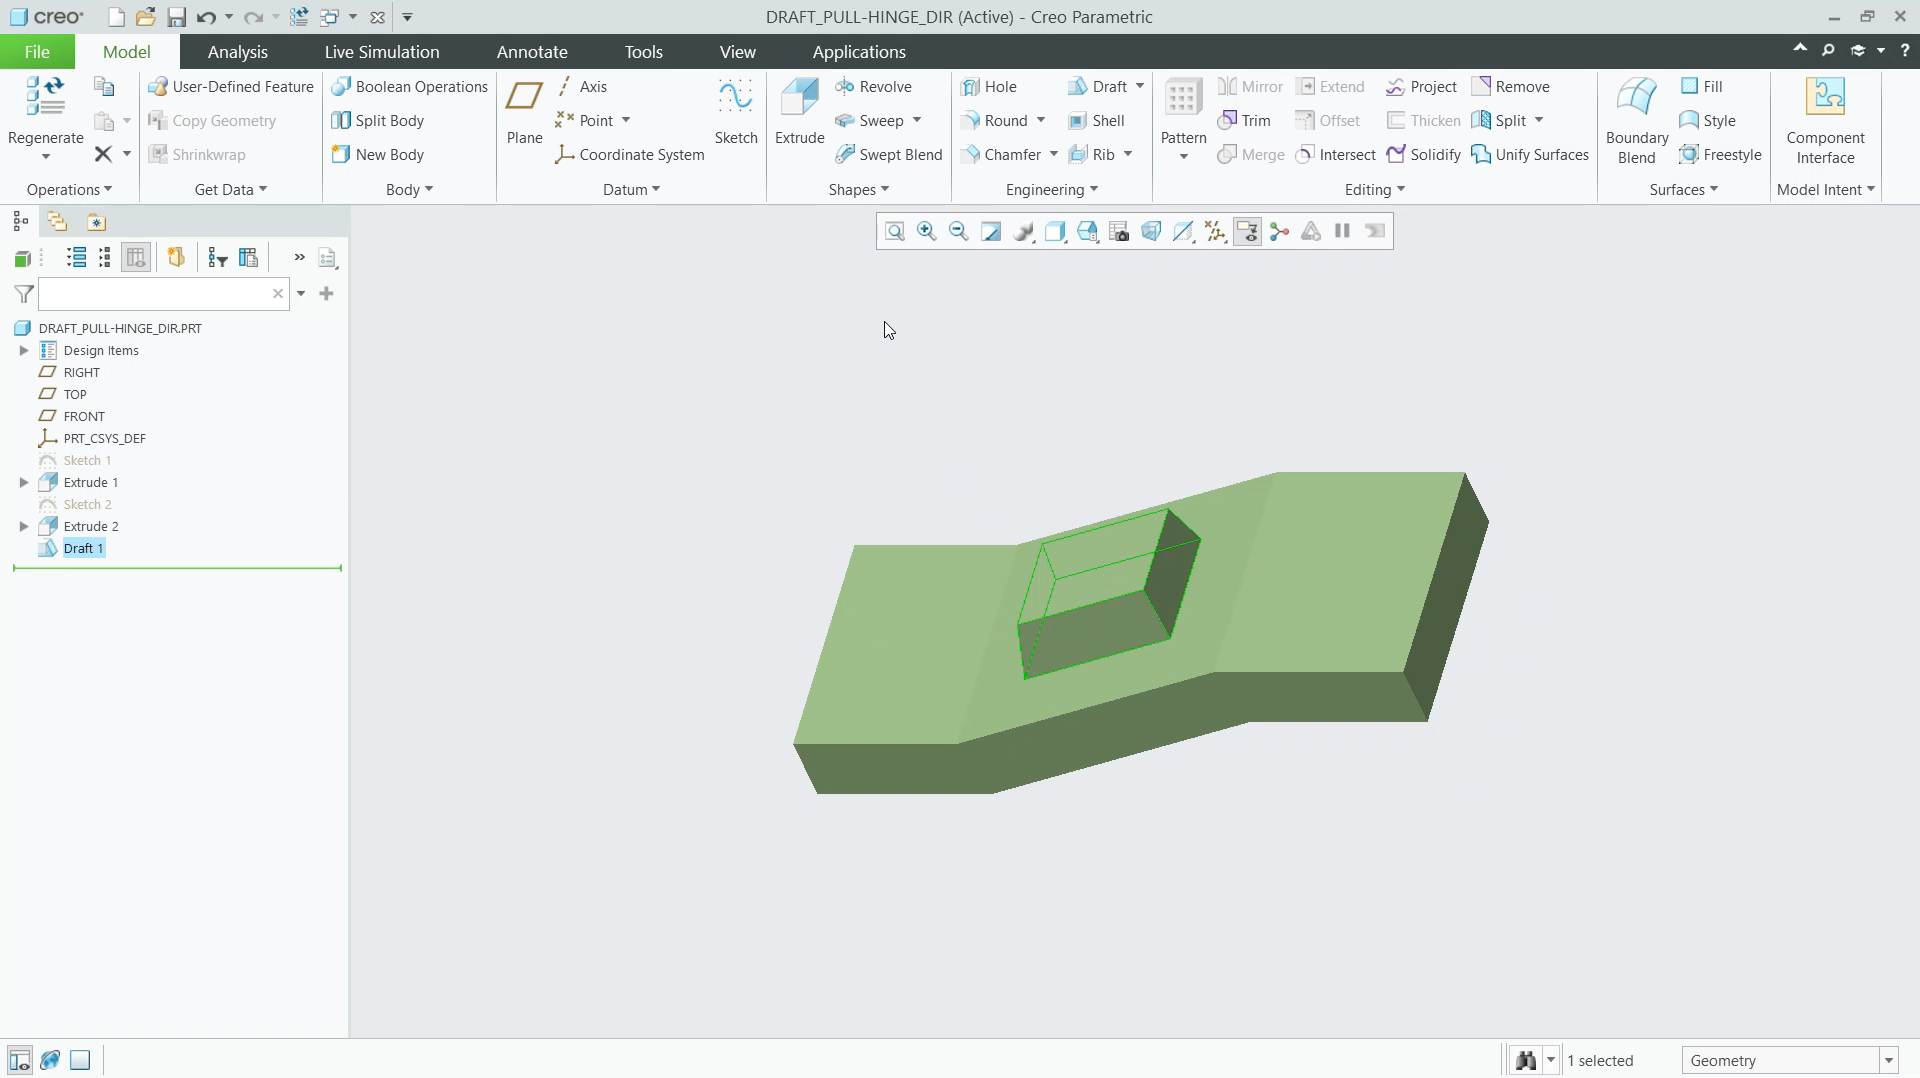The image size is (1920, 1078).
Task: Open the Round dropdown arrow
Action: pyautogui.click(x=1041, y=121)
